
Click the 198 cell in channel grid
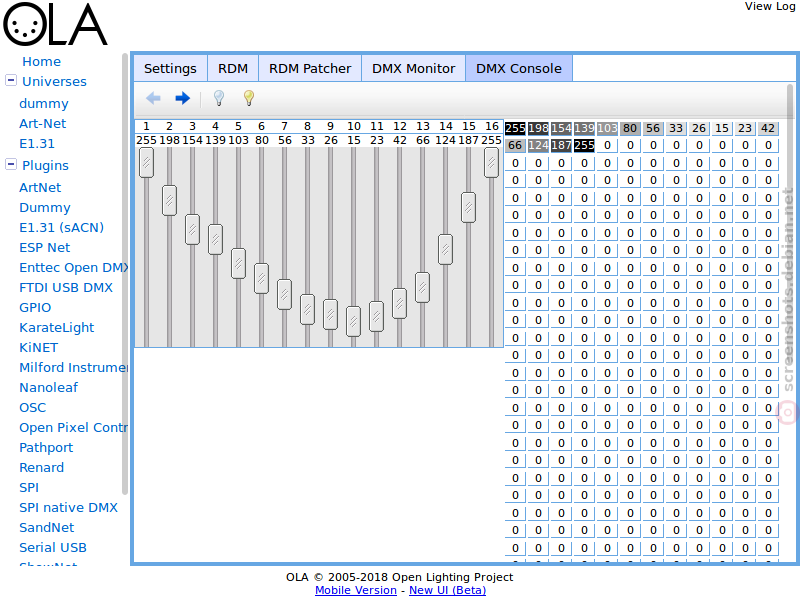tap(538, 128)
